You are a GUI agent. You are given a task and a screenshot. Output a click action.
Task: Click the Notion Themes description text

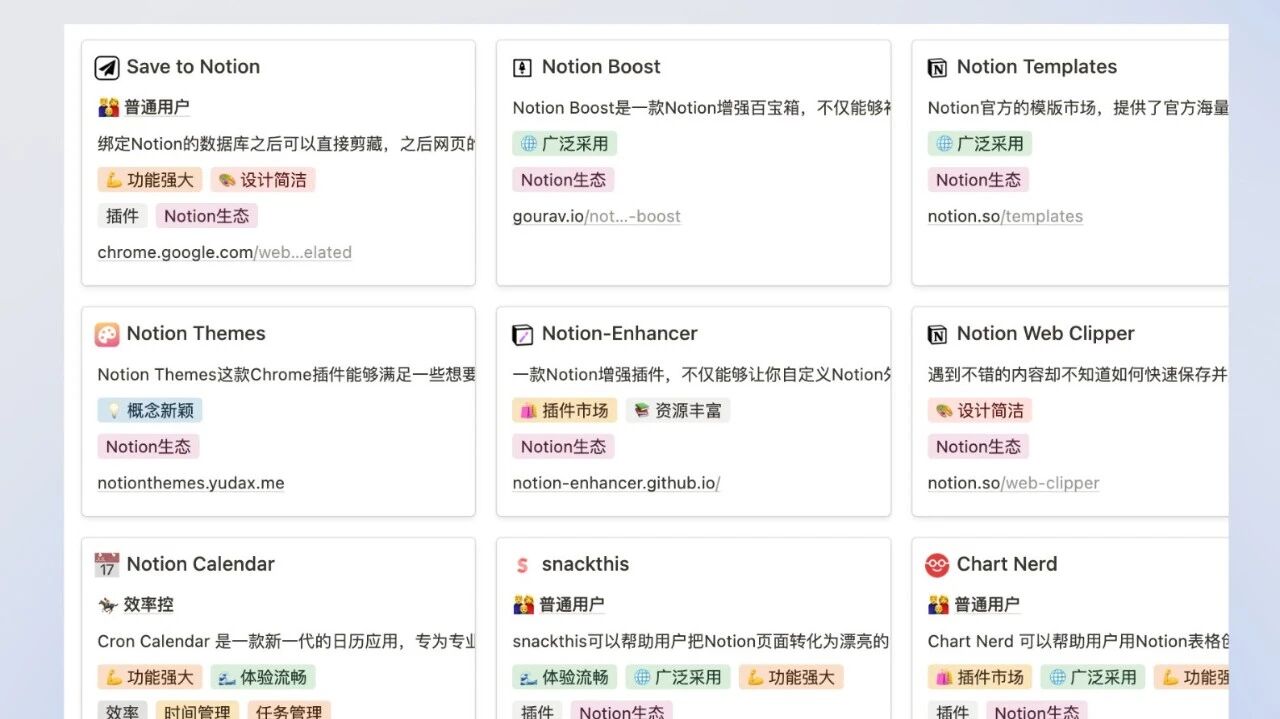click(287, 374)
